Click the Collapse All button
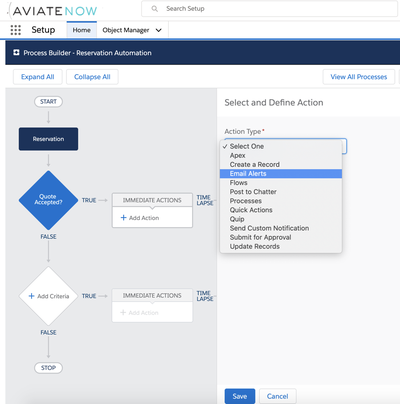The height and width of the screenshot is (404, 400). [x=92, y=77]
